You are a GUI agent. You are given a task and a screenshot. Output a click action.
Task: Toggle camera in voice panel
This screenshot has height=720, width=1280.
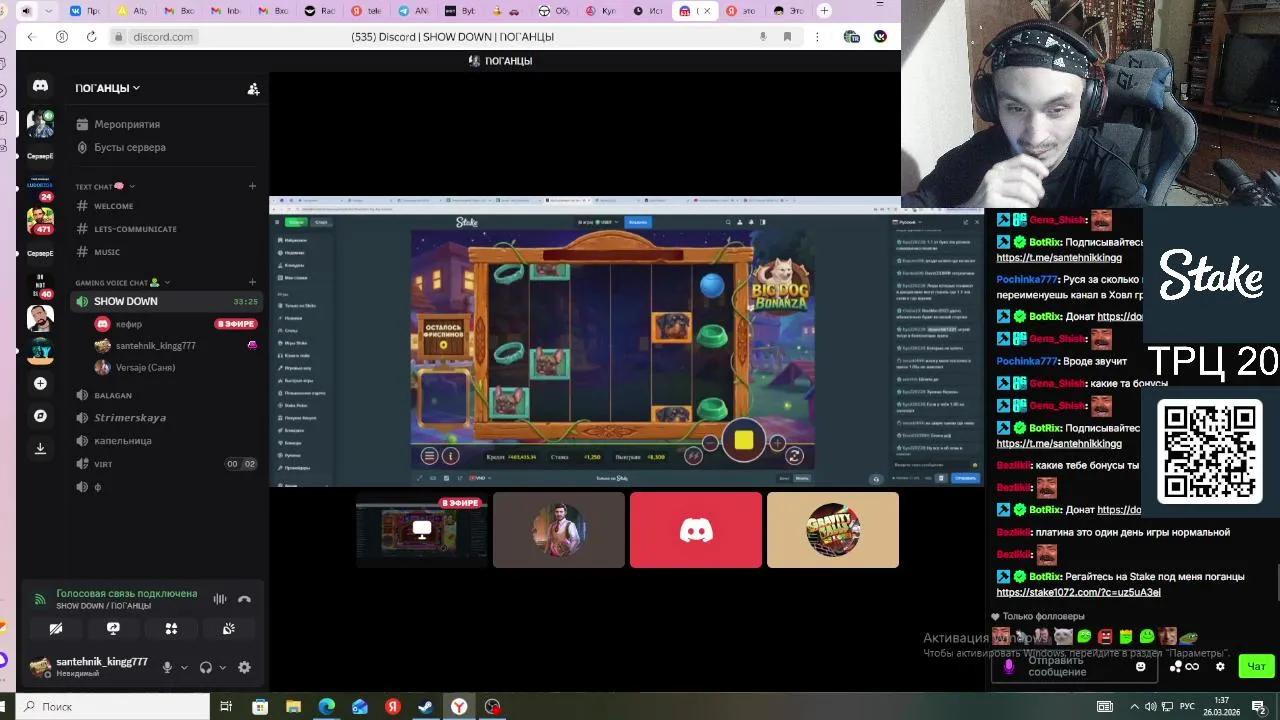pos(56,628)
